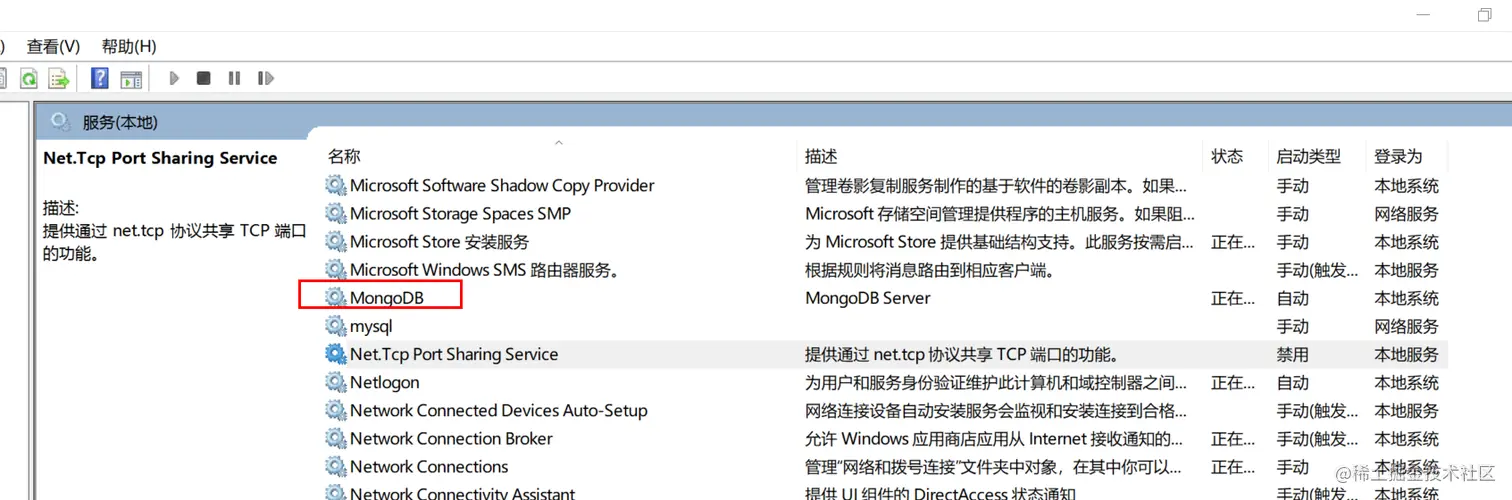1512x500 pixels.
Task: Click the 登录为 column header
Action: click(x=1397, y=156)
